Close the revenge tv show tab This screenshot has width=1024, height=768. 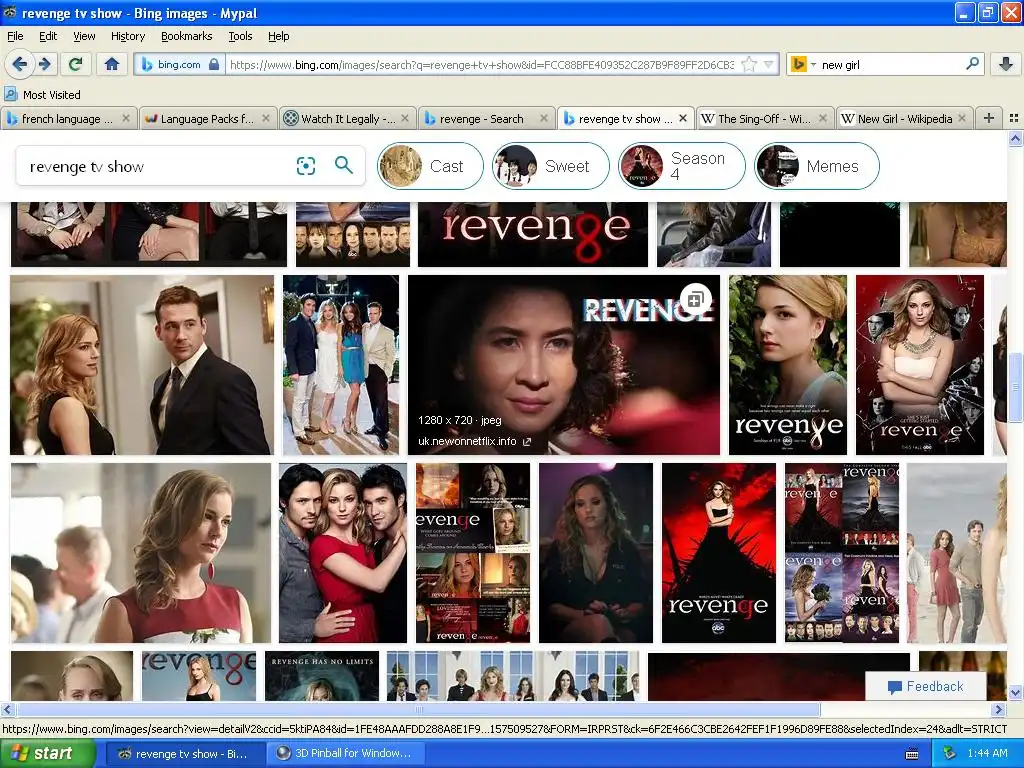682,118
